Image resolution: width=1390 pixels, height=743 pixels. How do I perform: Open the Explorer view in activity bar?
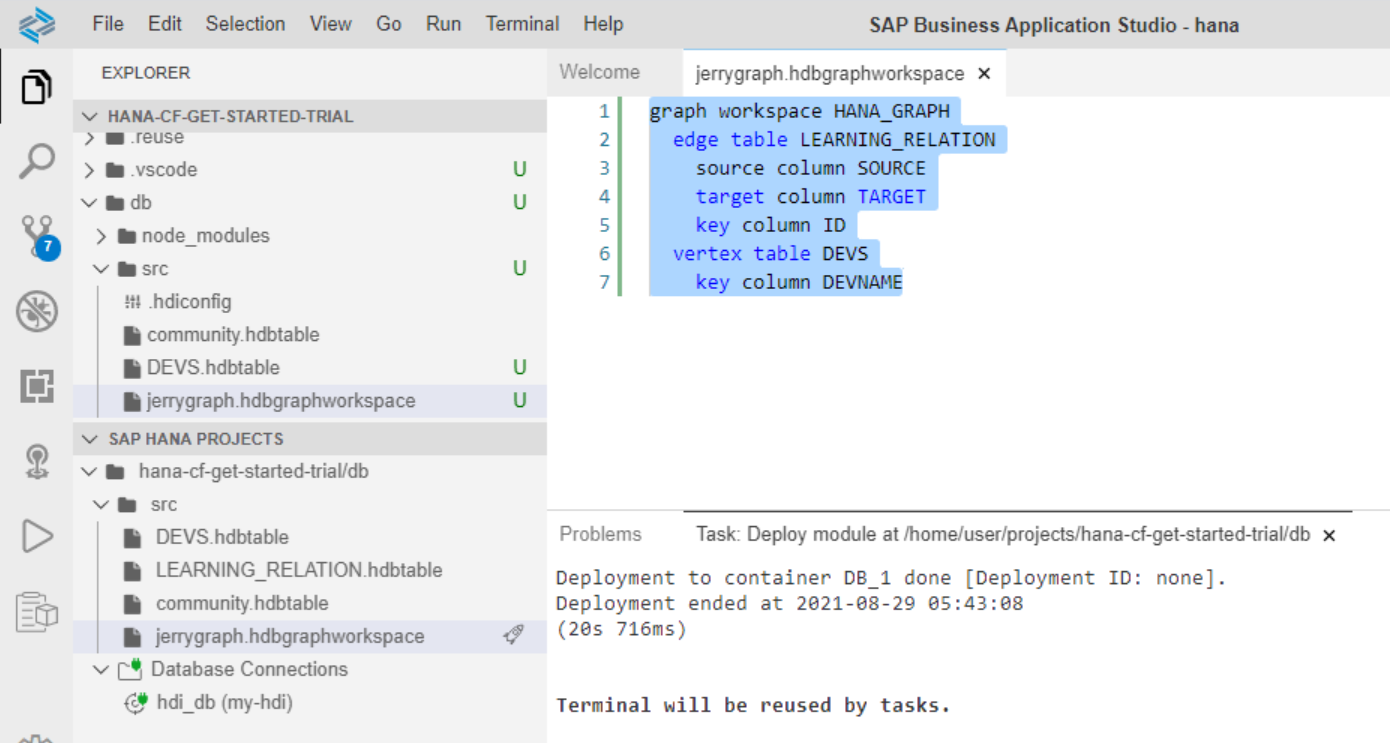(x=36, y=87)
